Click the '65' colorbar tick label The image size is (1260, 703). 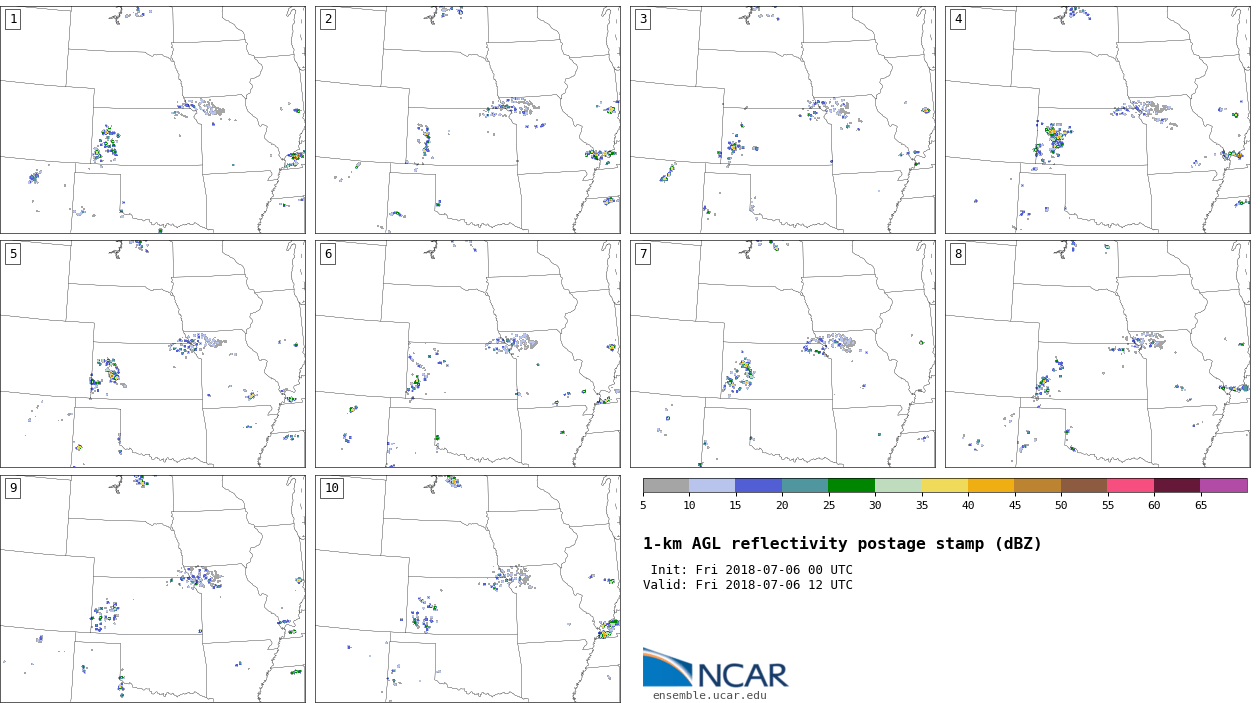pos(1200,505)
